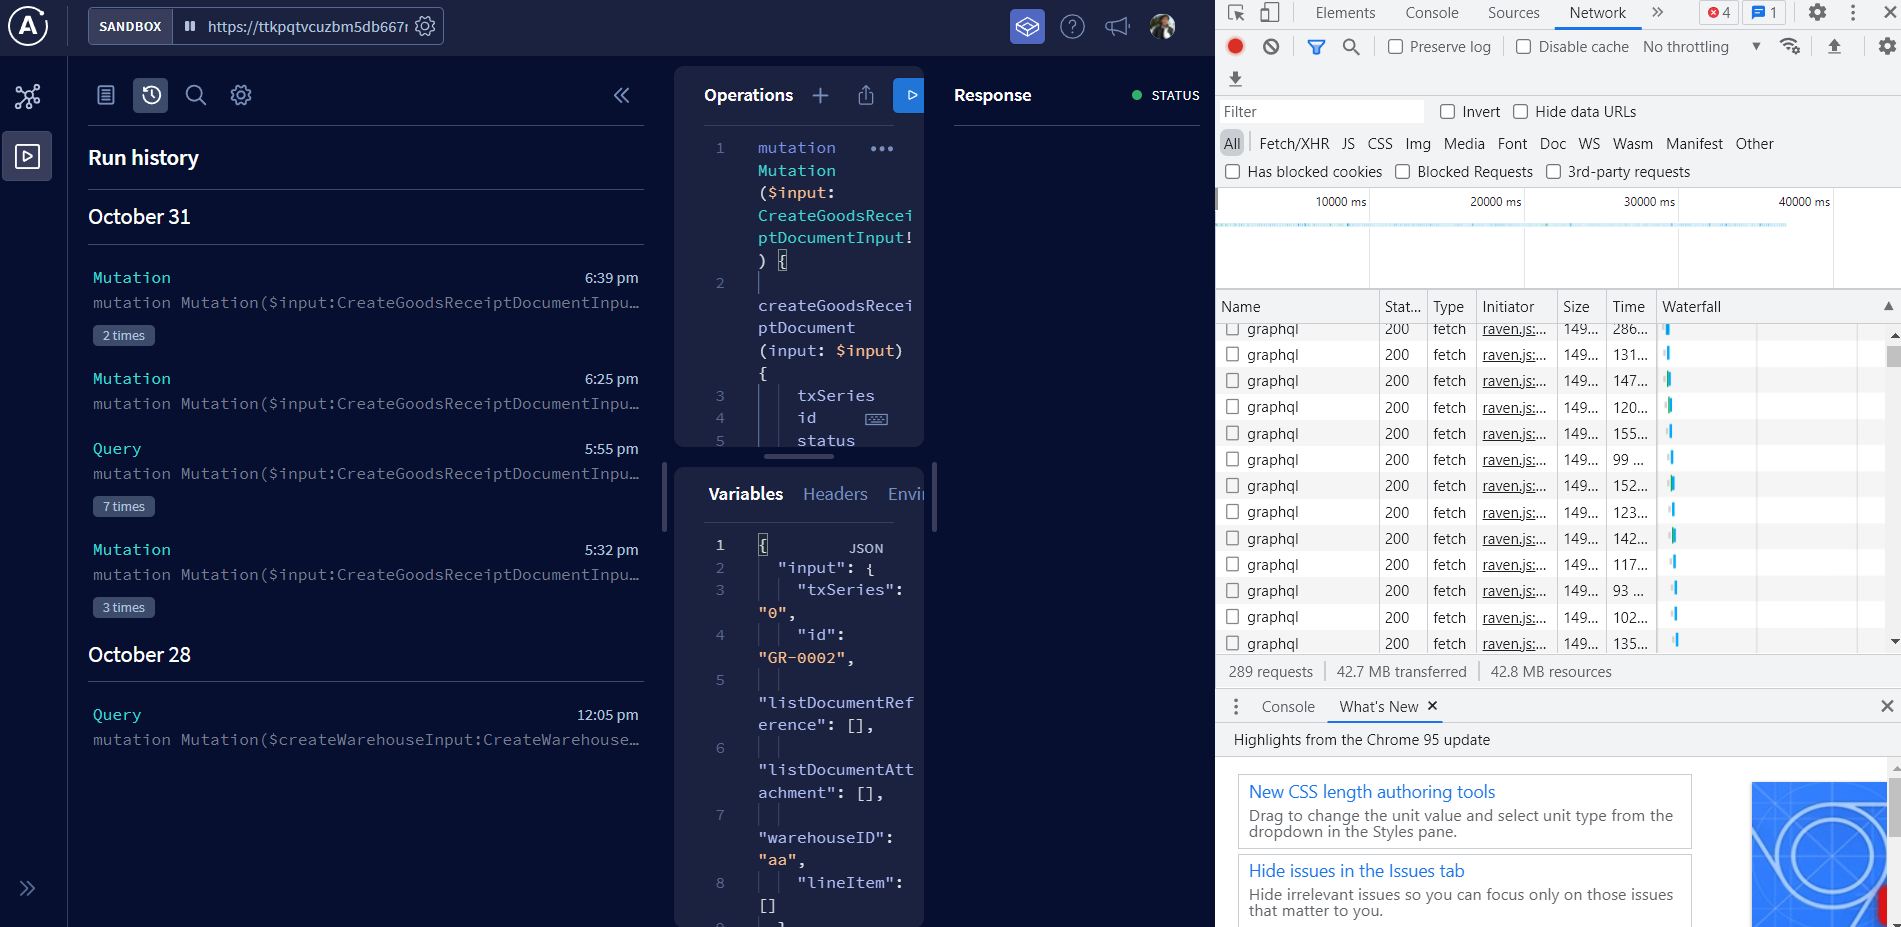Viewport: 1901px width, 927px height.
Task: Select the Explorer icon in the sidebar
Action: click(x=27, y=156)
